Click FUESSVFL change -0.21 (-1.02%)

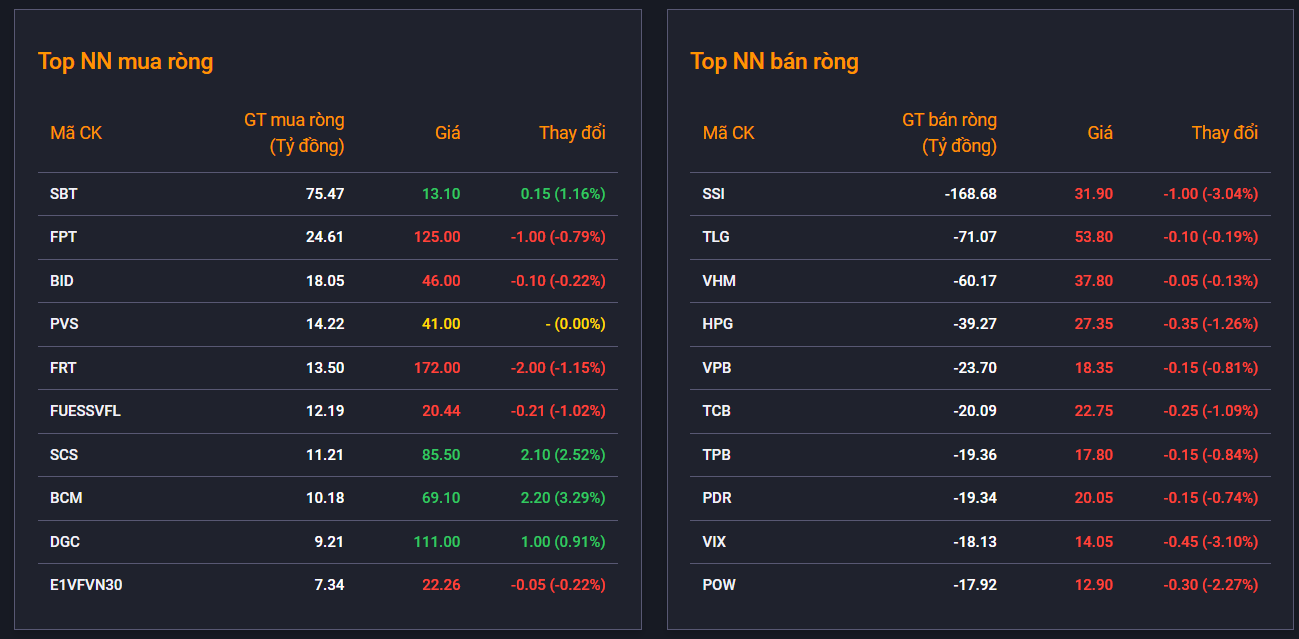(x=558, y=411)
